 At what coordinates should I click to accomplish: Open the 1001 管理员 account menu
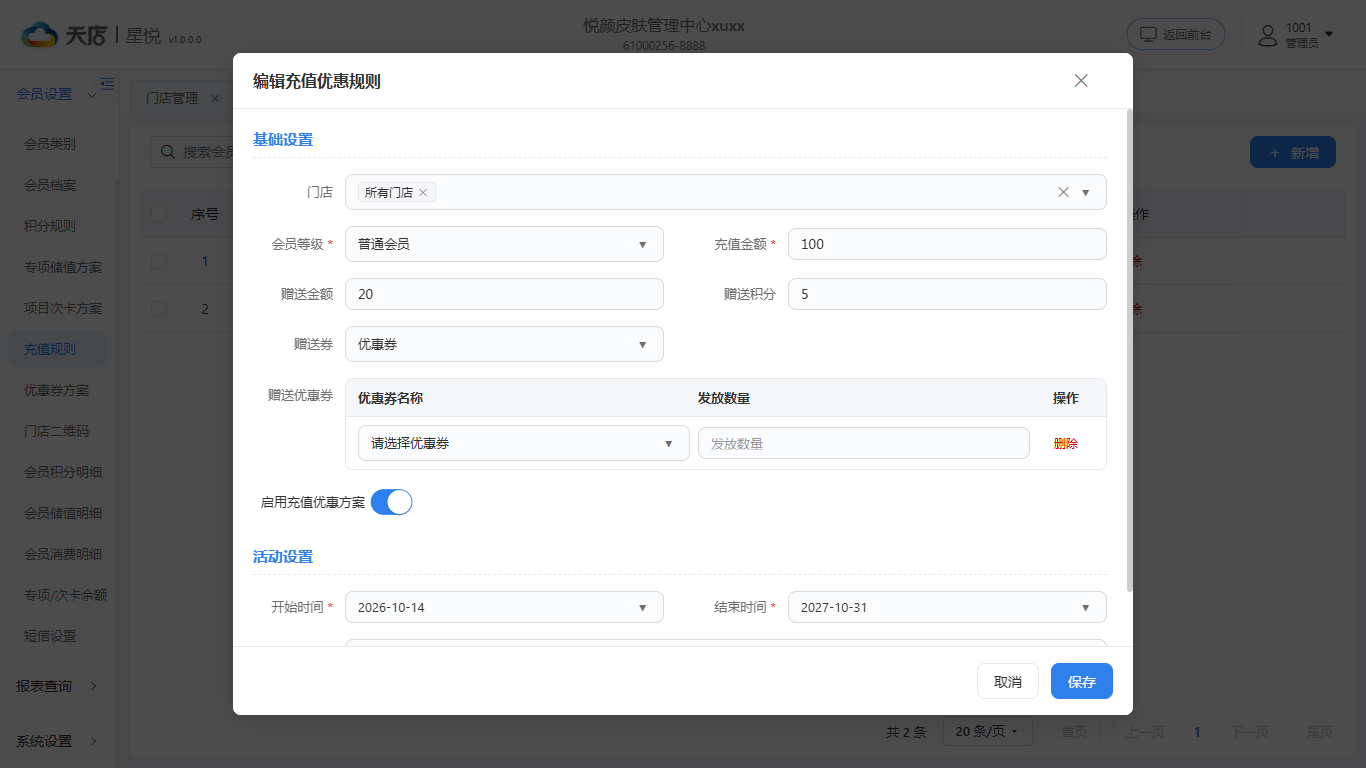tap(1296, 36)
